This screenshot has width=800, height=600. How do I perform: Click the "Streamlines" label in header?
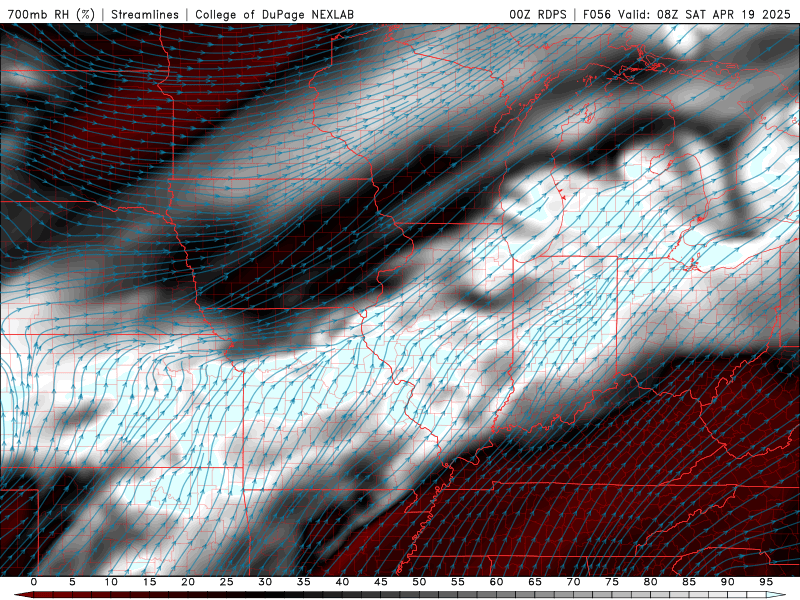[x=145, y=14]
